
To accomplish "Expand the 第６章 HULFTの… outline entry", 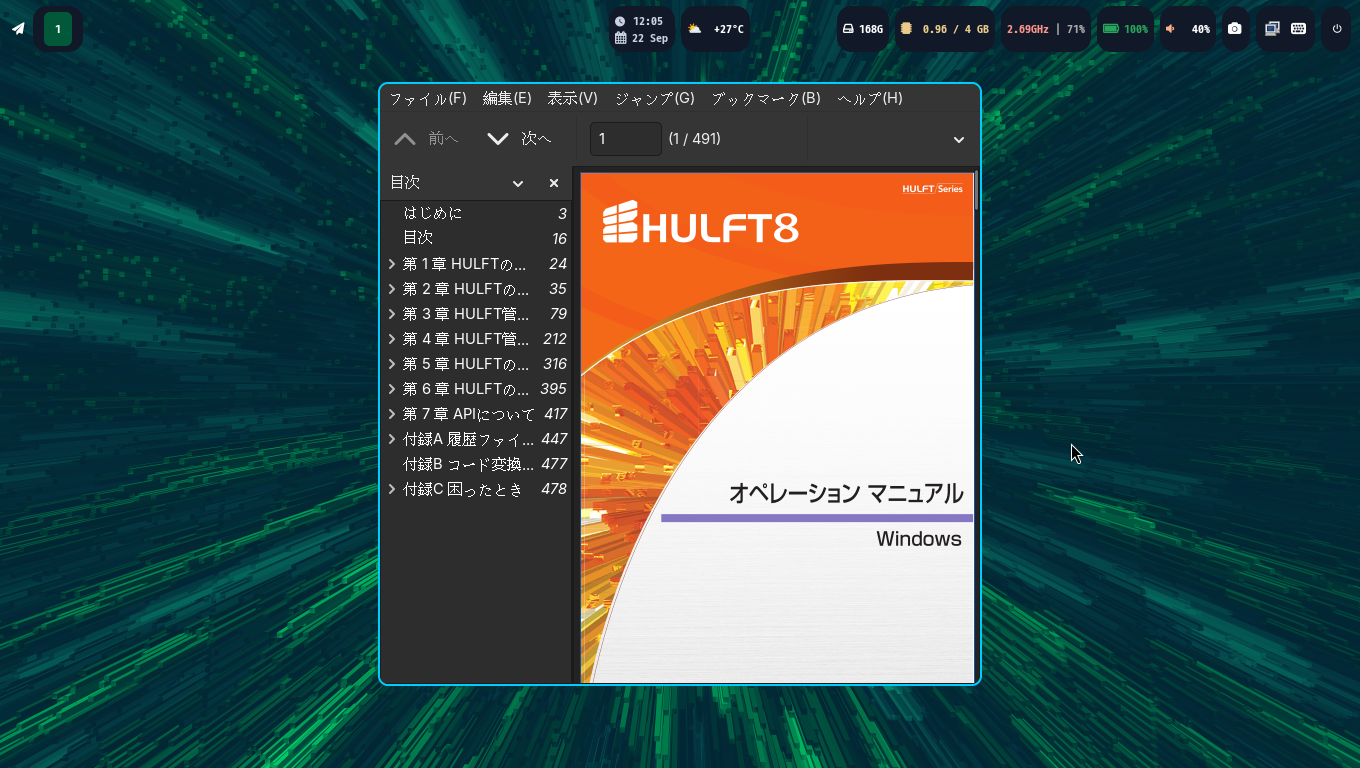I will tap(392, 389).
